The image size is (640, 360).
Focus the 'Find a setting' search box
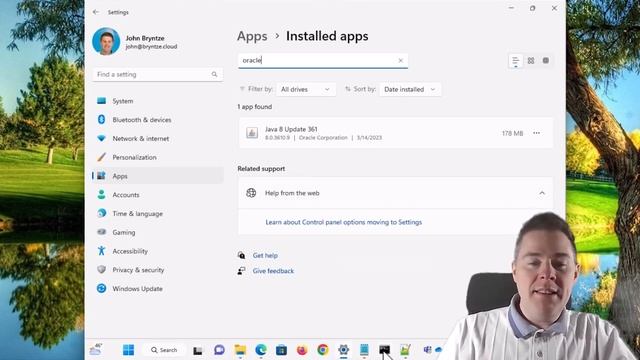coord(158,74)
